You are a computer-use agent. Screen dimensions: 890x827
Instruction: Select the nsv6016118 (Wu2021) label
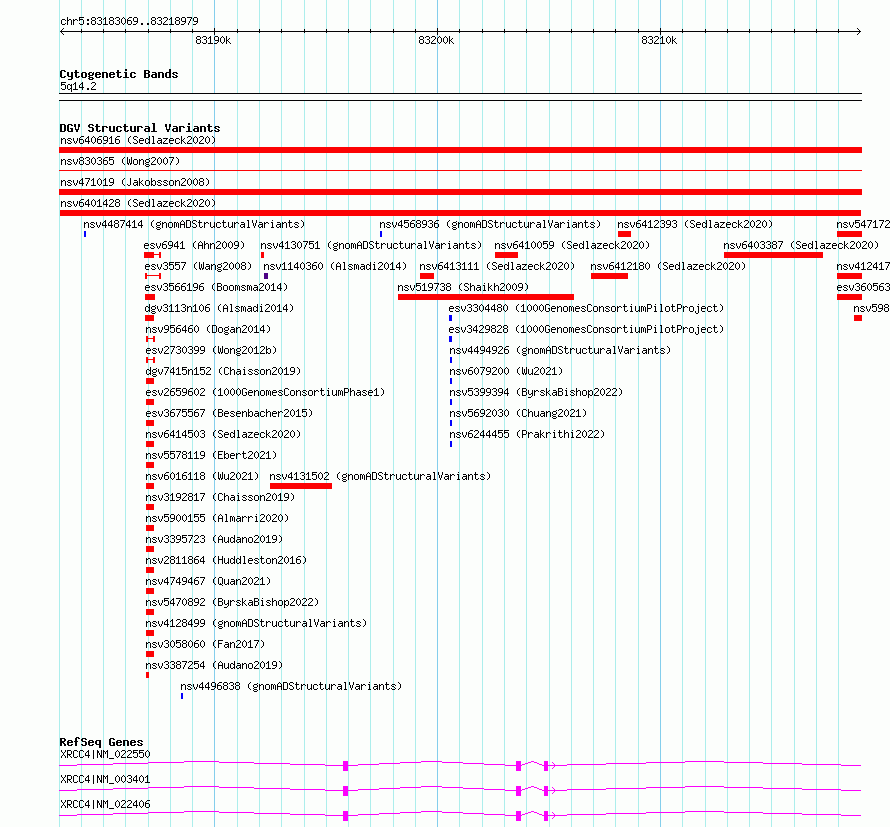click(x=202, y=476)
